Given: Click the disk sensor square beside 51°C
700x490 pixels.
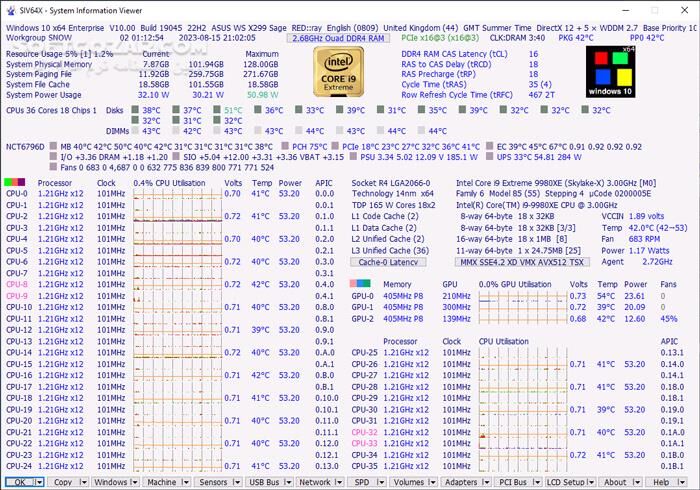Looking at the screenshot, I should pyautogui.click(x=217, y=109).
